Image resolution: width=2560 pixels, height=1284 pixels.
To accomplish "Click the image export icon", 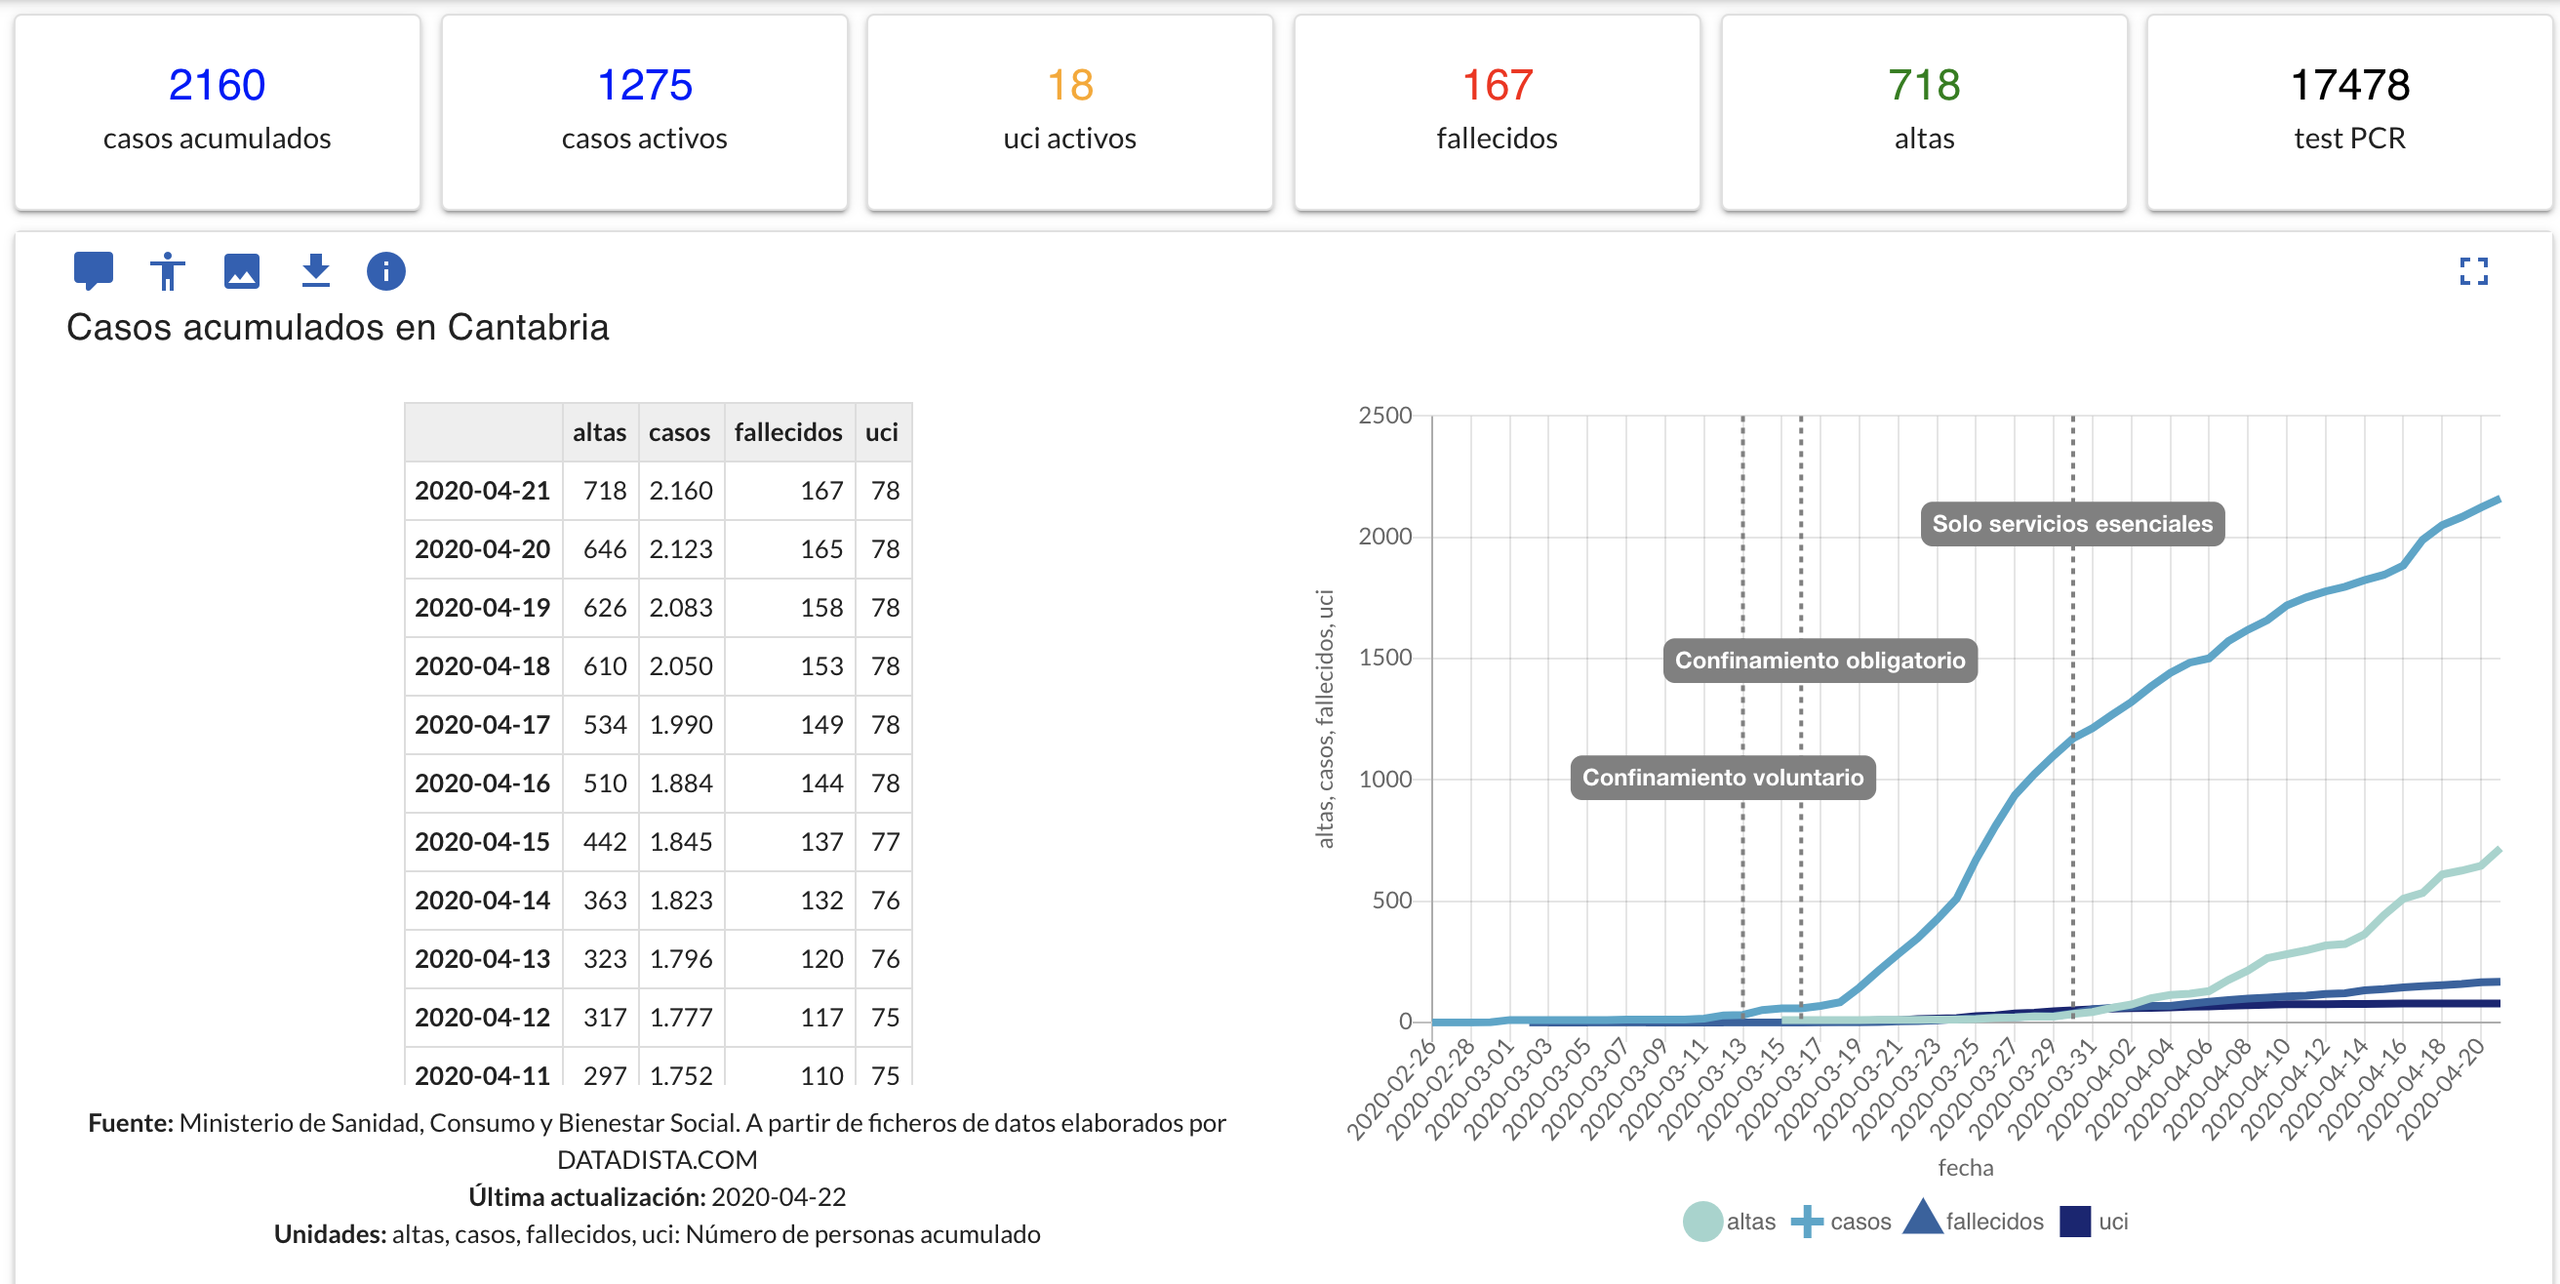I will tap(242, 271).
